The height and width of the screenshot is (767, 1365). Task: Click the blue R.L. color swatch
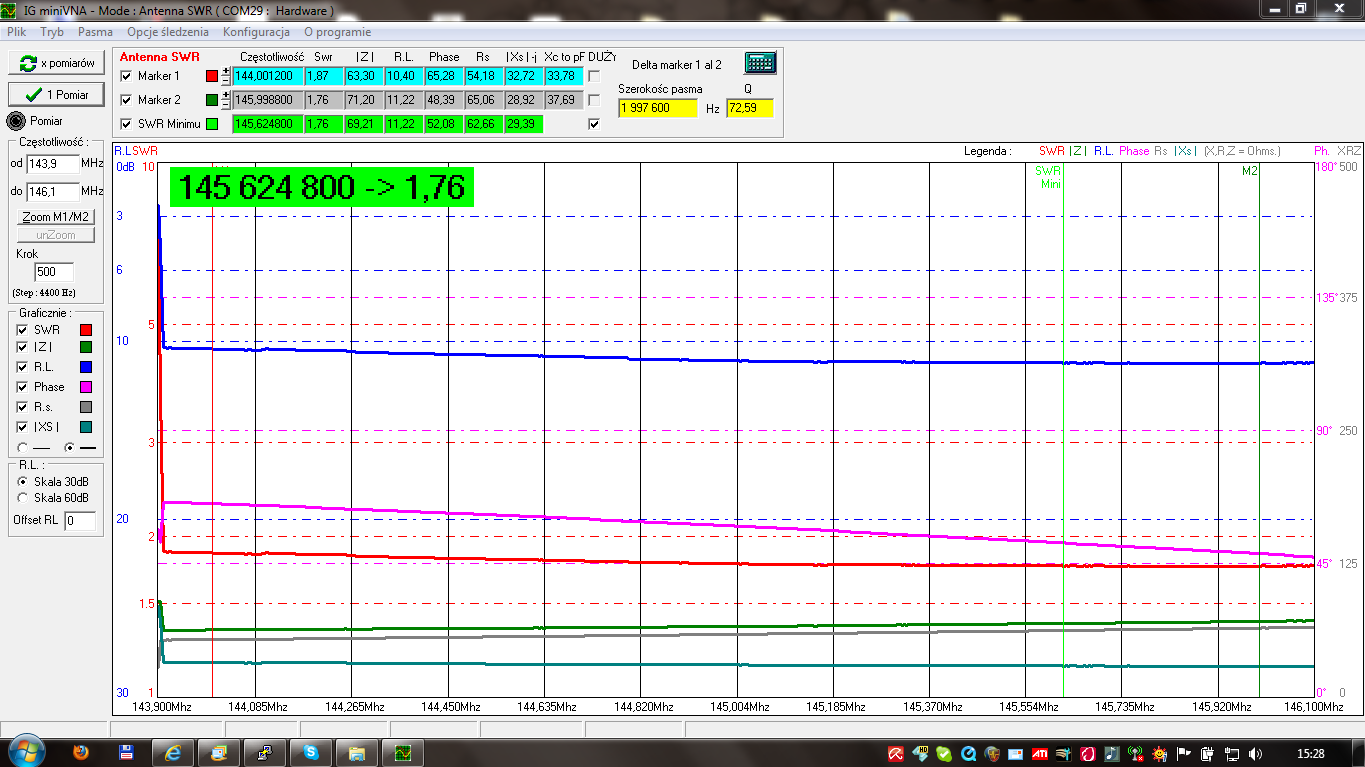86,367
